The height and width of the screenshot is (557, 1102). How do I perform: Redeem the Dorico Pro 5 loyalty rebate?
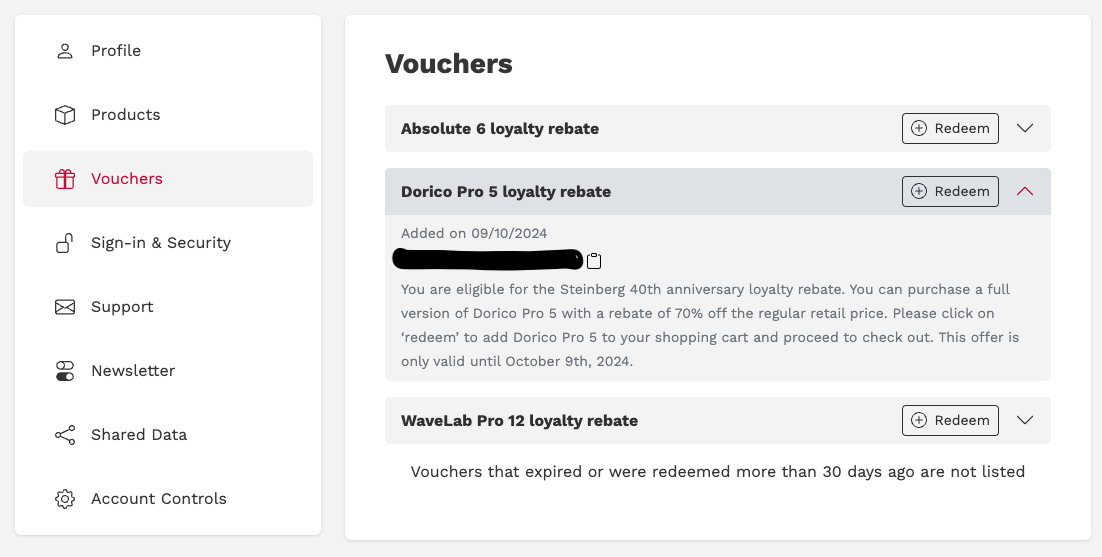[950, 191]
